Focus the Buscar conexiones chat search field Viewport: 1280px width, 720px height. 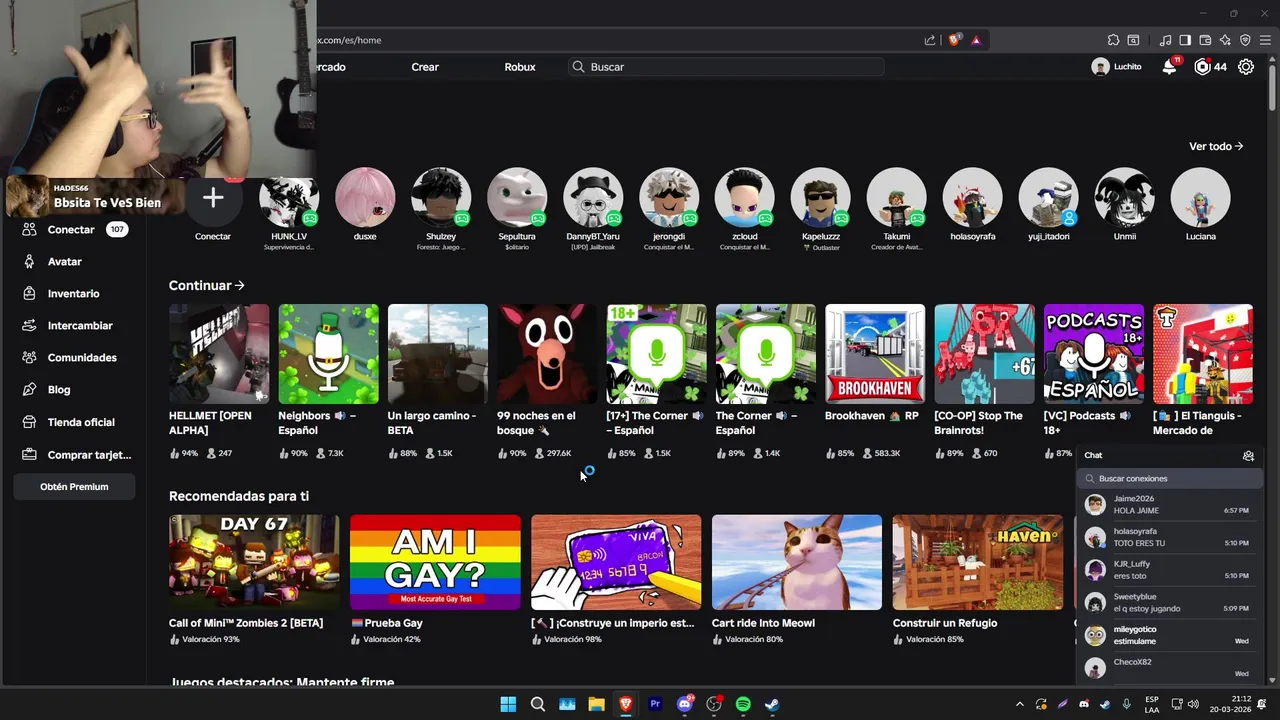tap(1168, 478)
